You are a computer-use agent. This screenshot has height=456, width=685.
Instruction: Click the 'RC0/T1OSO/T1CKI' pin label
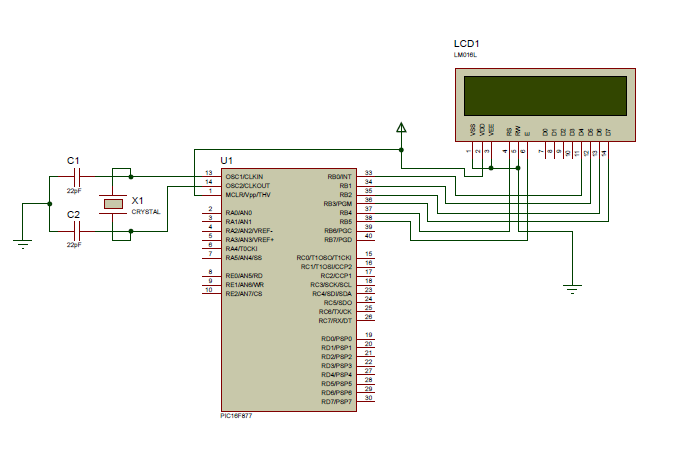point(324,258)
